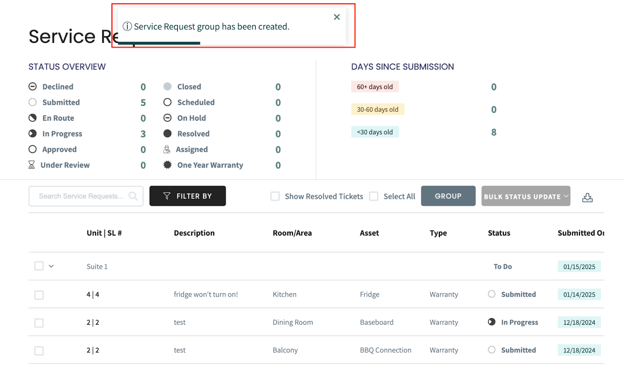Check the Select All checkbox
Screen dimensions: 624x371
tap(374, 196)
